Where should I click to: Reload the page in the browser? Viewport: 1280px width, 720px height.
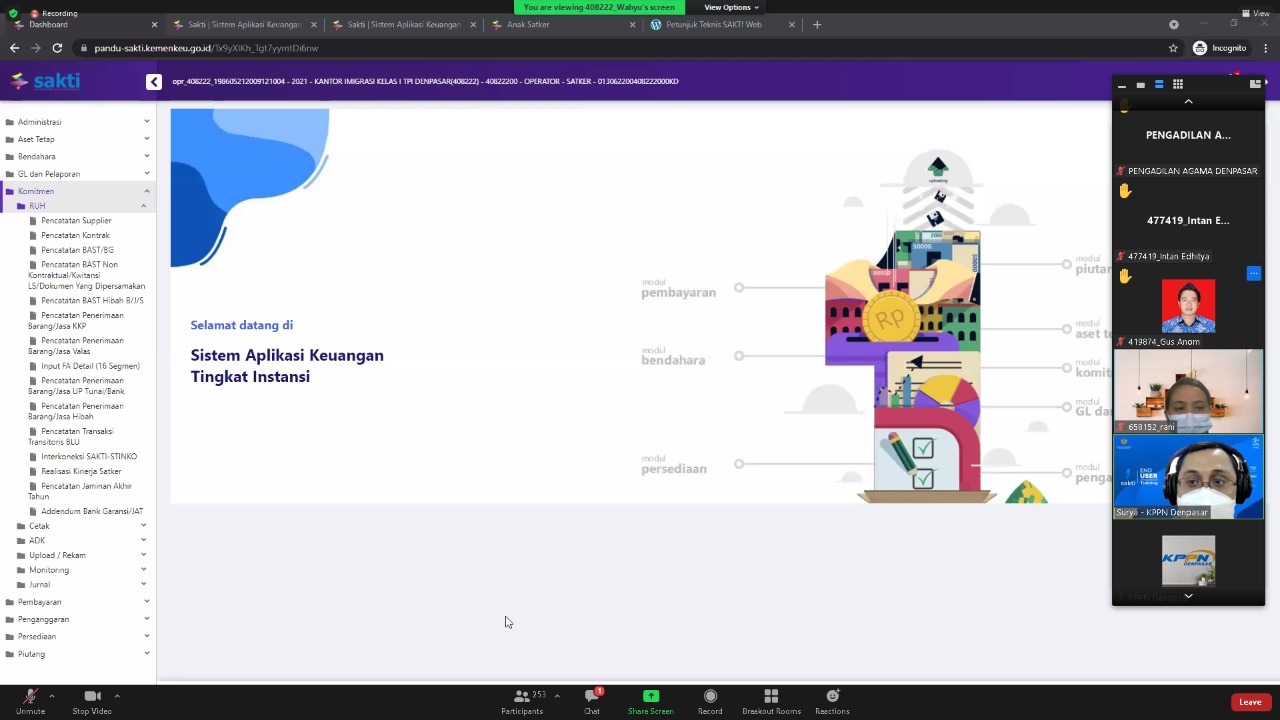57,48
